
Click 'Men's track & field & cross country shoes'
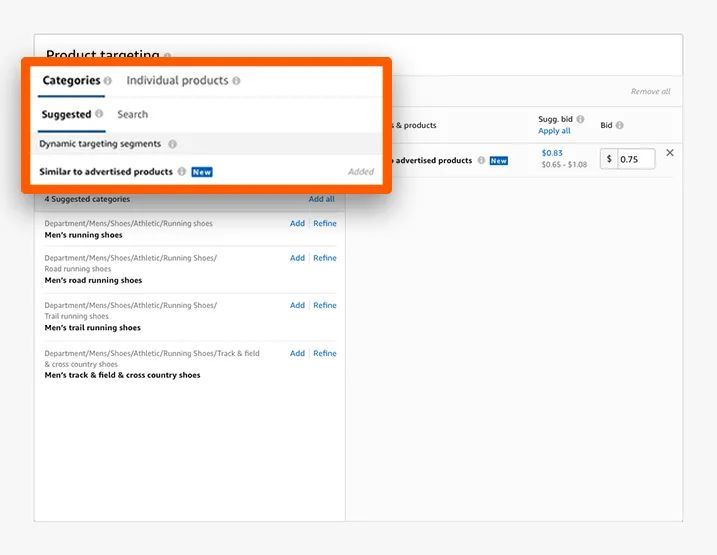122,375
